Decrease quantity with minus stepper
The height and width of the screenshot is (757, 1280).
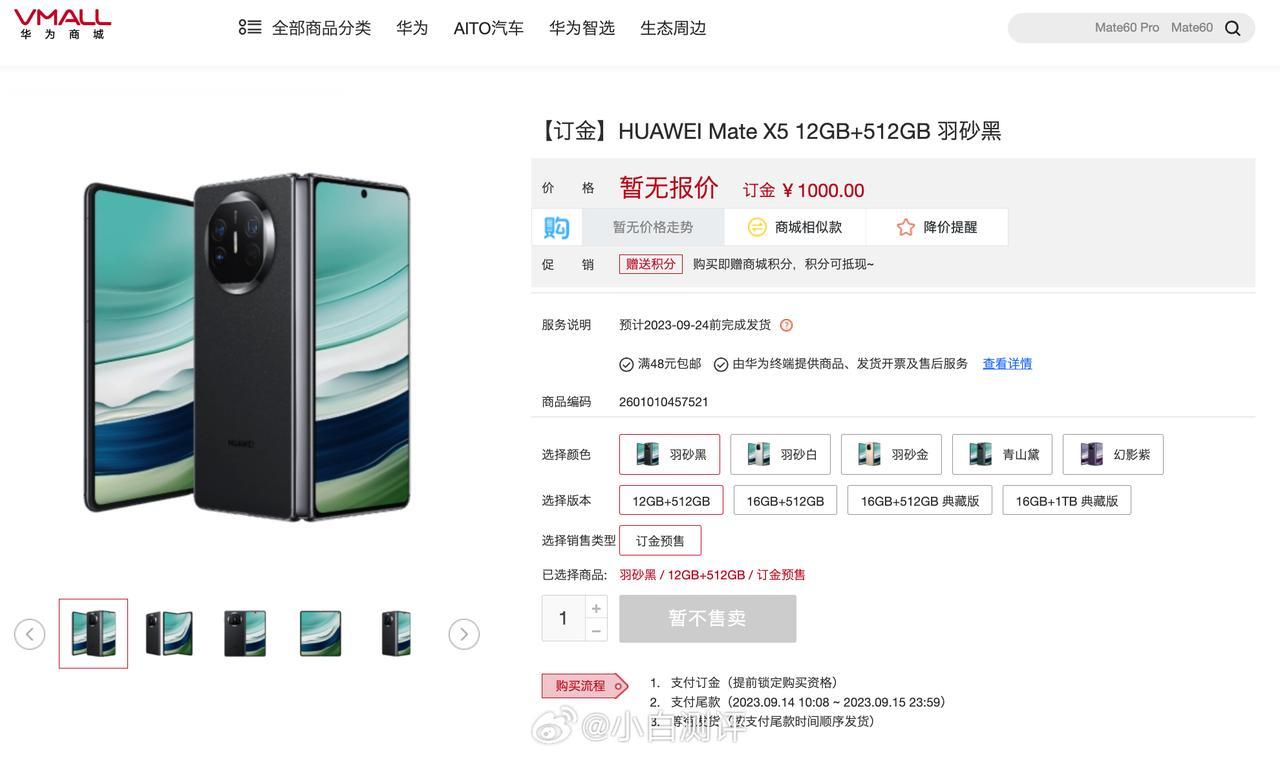point(596,630)
